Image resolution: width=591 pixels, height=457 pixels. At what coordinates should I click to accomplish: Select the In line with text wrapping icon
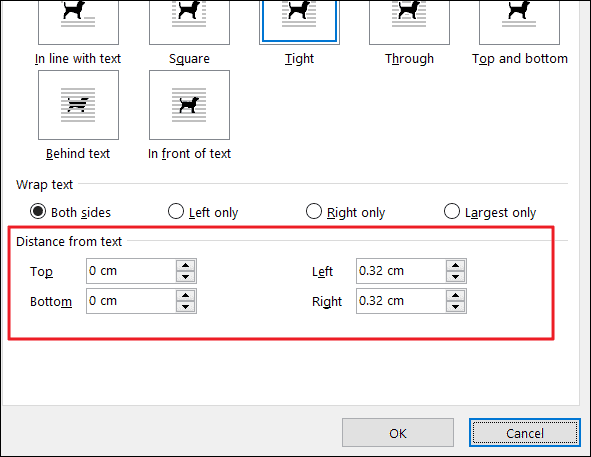point(78,22)
